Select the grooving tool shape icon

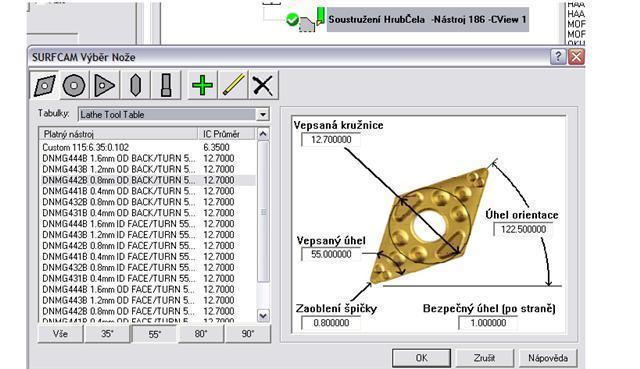click(166, 85)
